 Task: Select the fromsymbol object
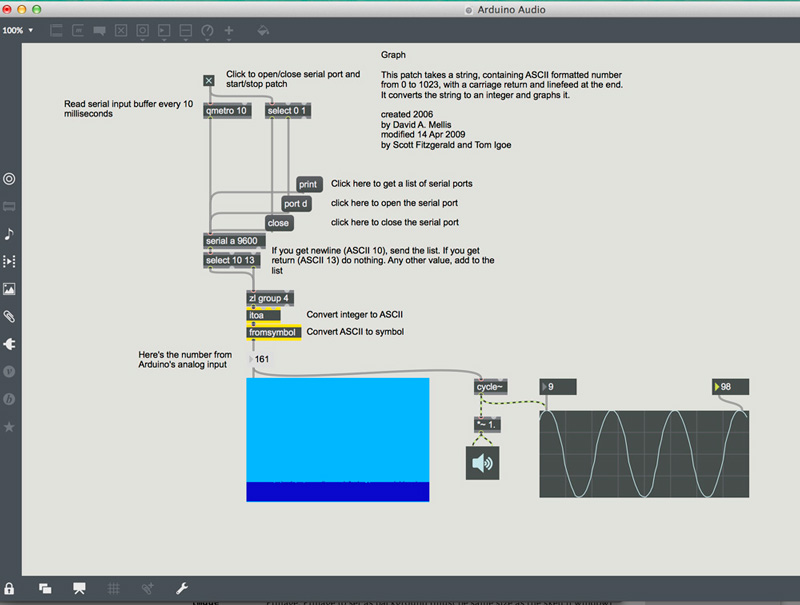pyautogui.click(x=273, y=333)
